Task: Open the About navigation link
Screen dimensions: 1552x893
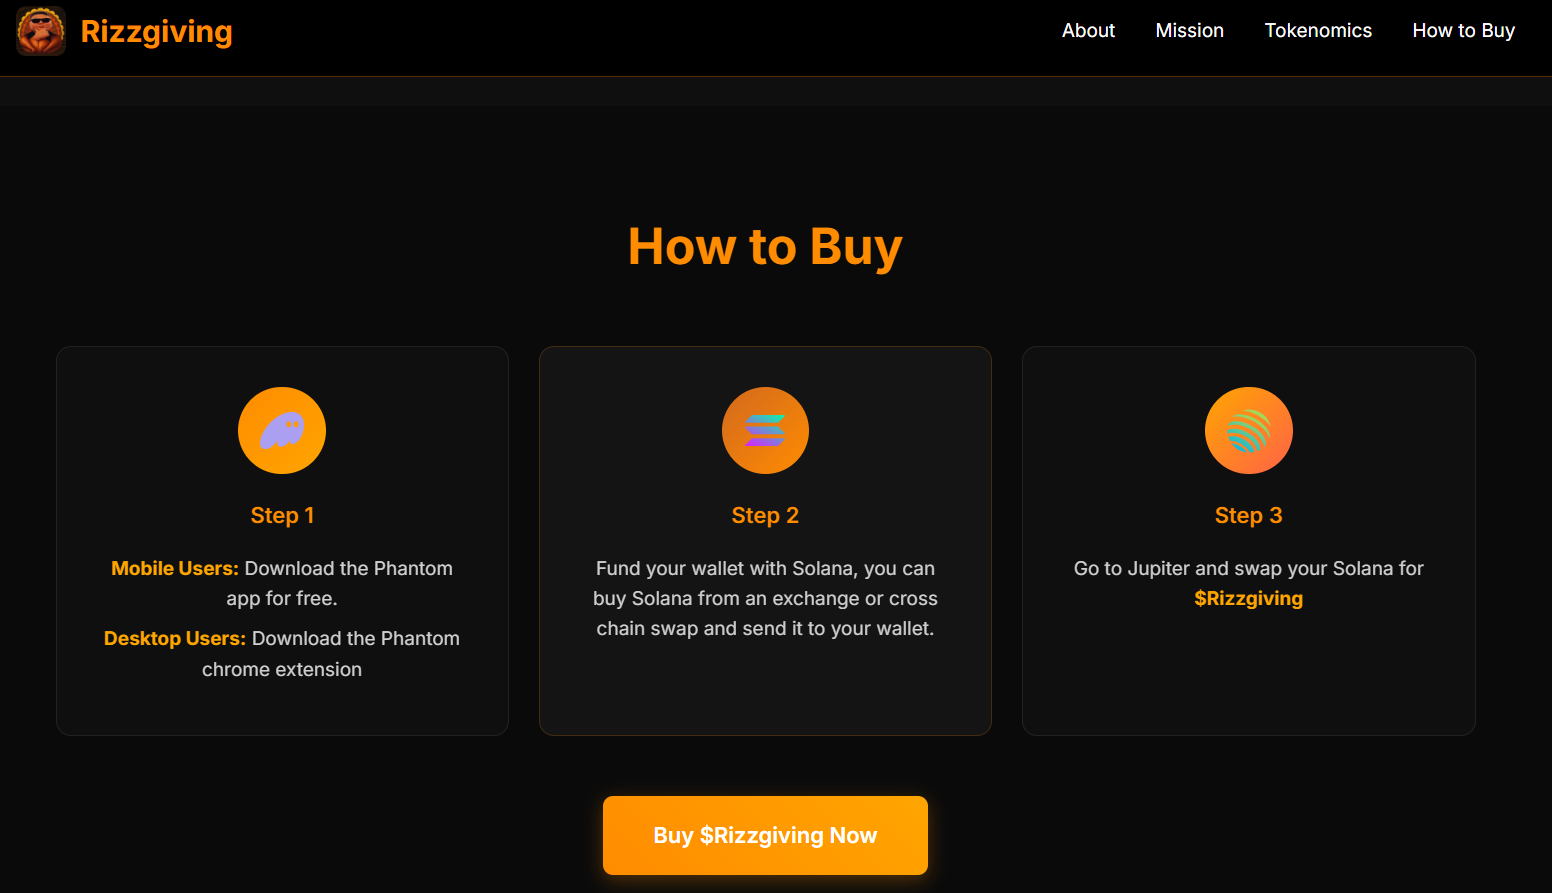Action: tap(1088, 31)
